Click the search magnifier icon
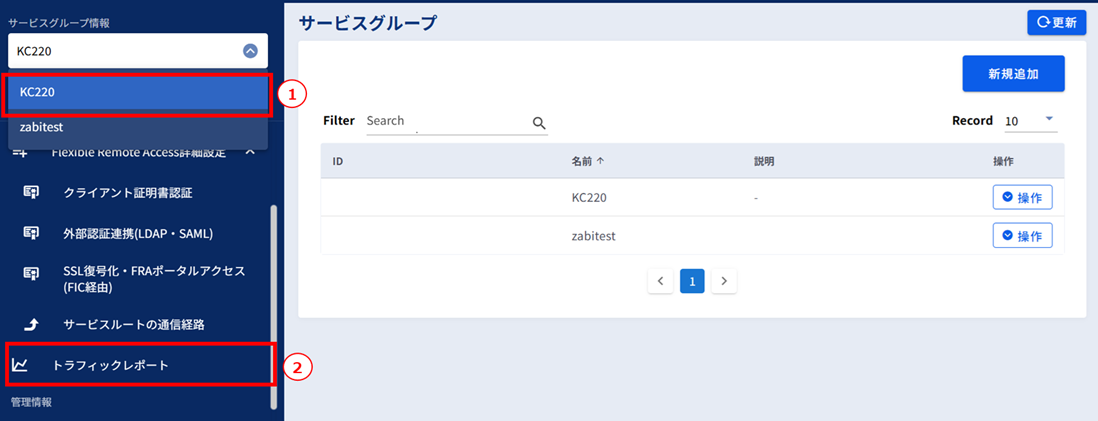1098x421 pixels. point(539,123)
